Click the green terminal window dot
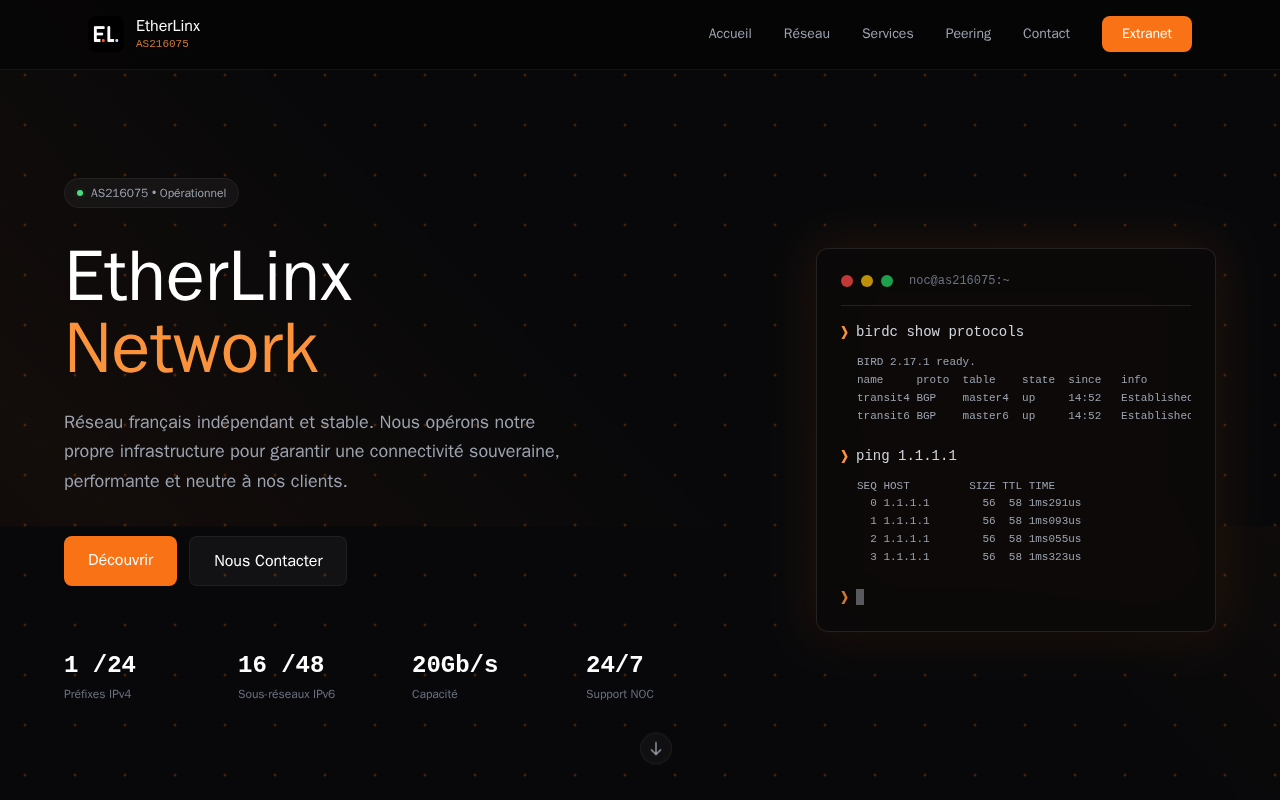This screenshot has height=800, width=1280. tap(887, 281)
